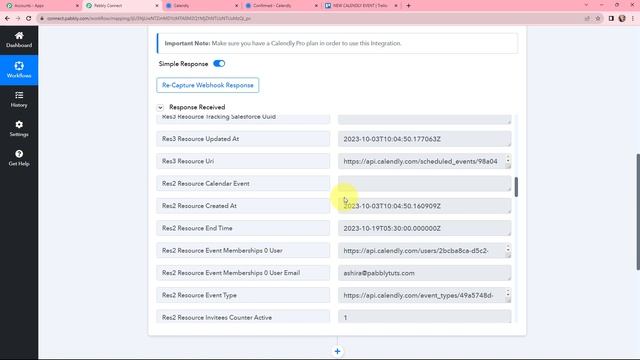Switch to the Confirmed - Calendly tab
640x360 pixels.
click(280, 6)
